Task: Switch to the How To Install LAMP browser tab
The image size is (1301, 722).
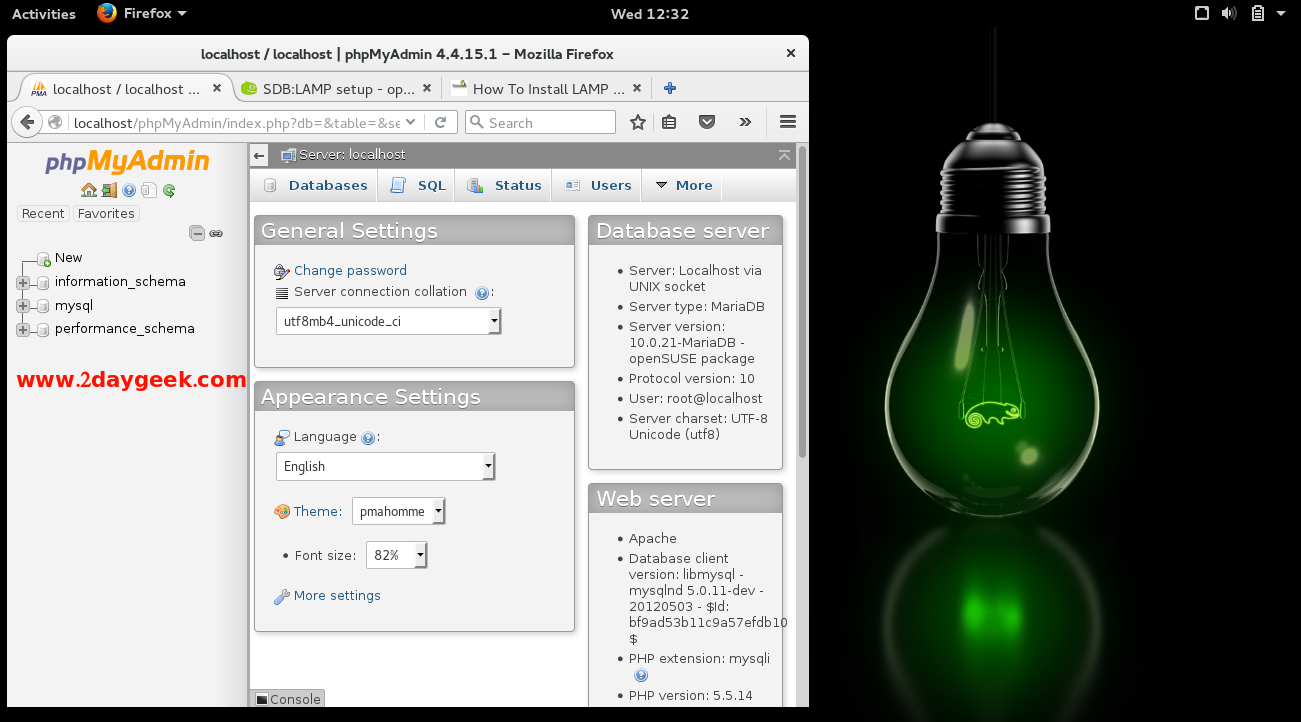Action: click(547, 89)
